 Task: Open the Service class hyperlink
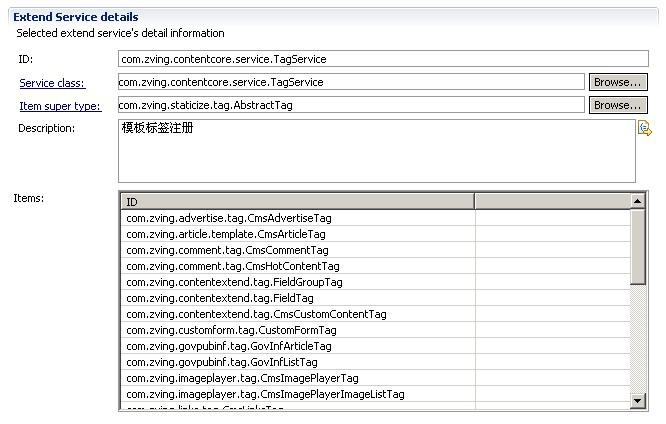[52, 83]
